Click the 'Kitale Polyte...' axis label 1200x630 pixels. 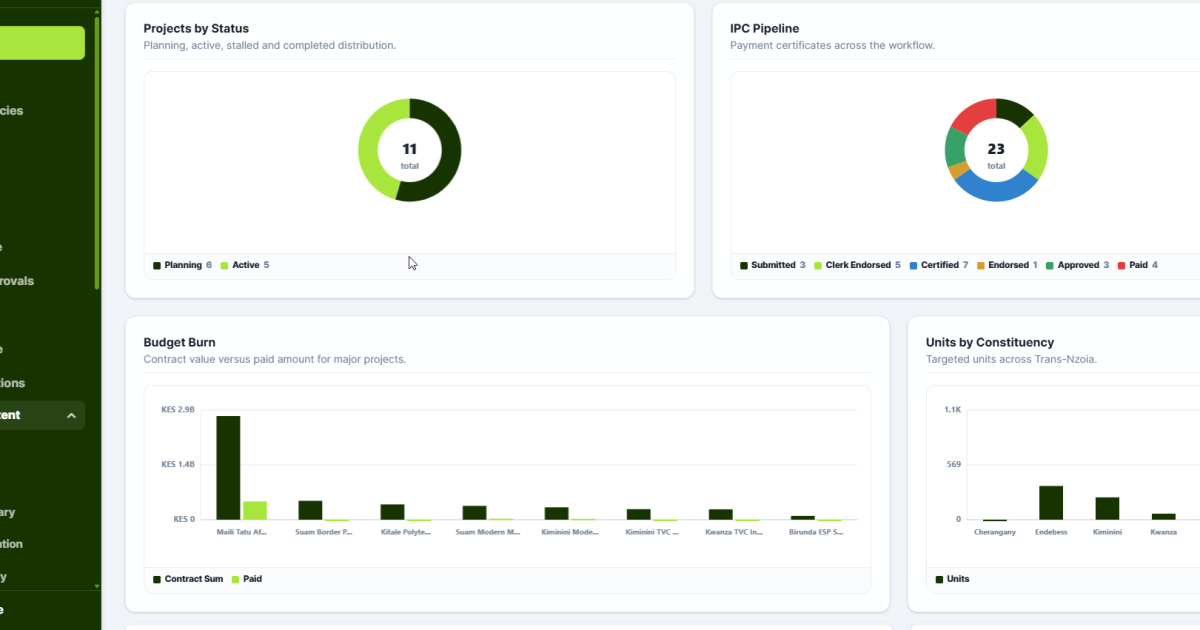(x=406, y=532)
